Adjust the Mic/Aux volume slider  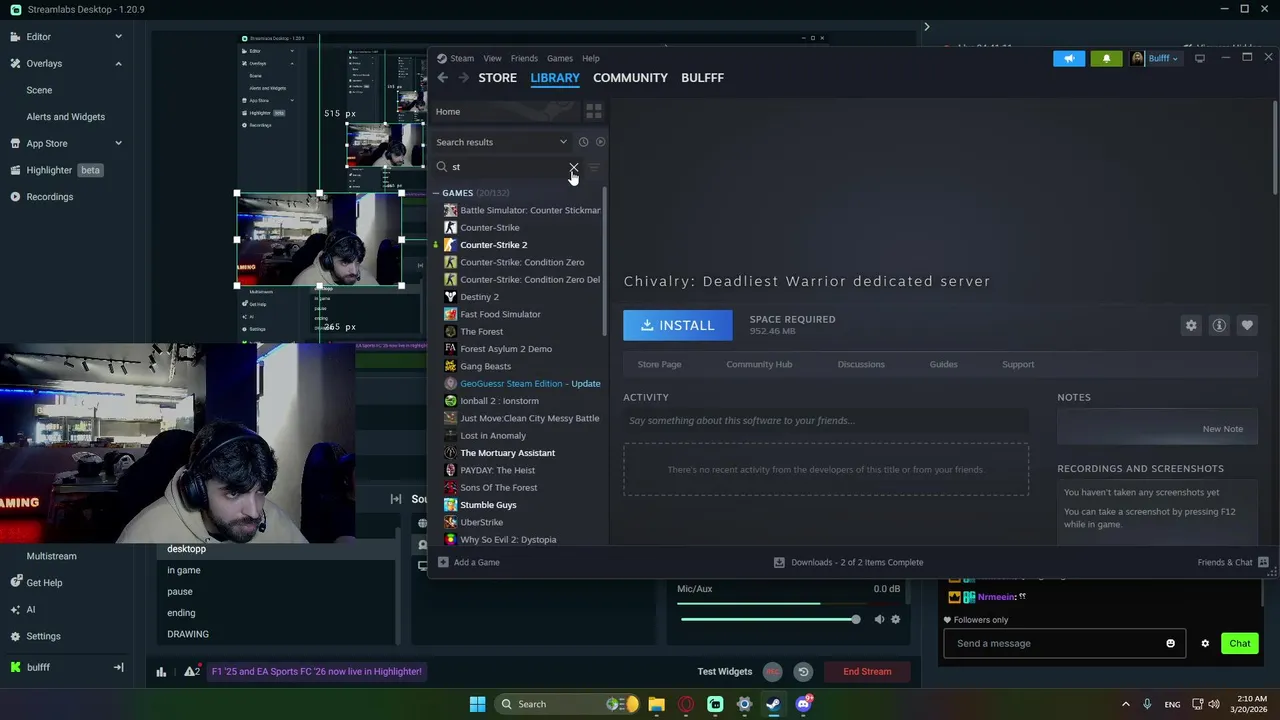tap(768, 620)
